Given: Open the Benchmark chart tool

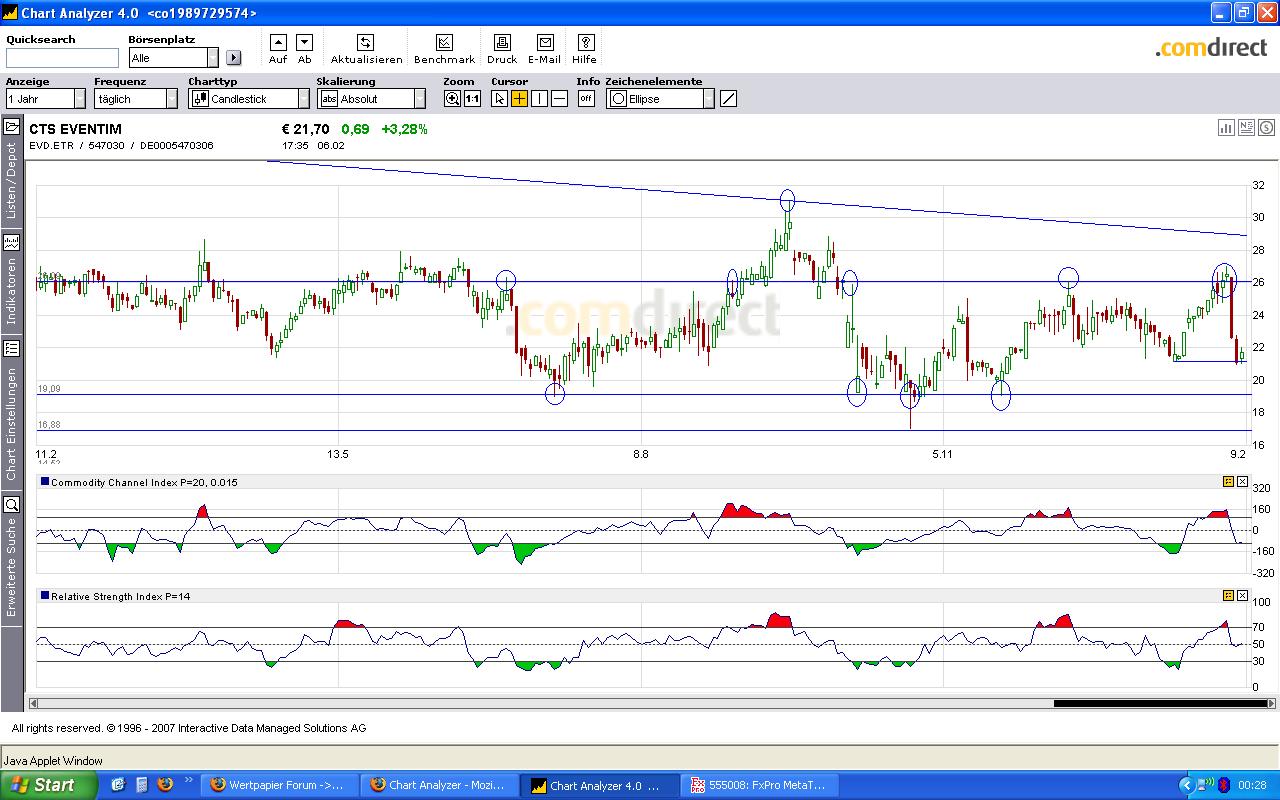Looking at the screenshot, I should pos(444,43).
